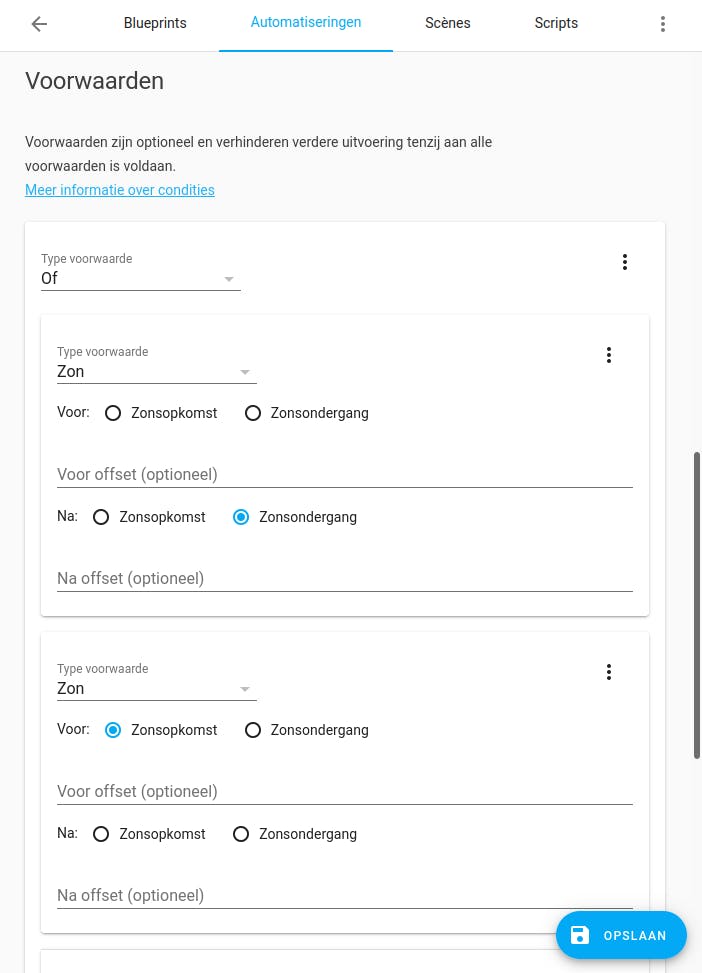Expand second 'Zon' condition type dropdown
The width and height of the screenshot is (702, 973).
(156, 689)
